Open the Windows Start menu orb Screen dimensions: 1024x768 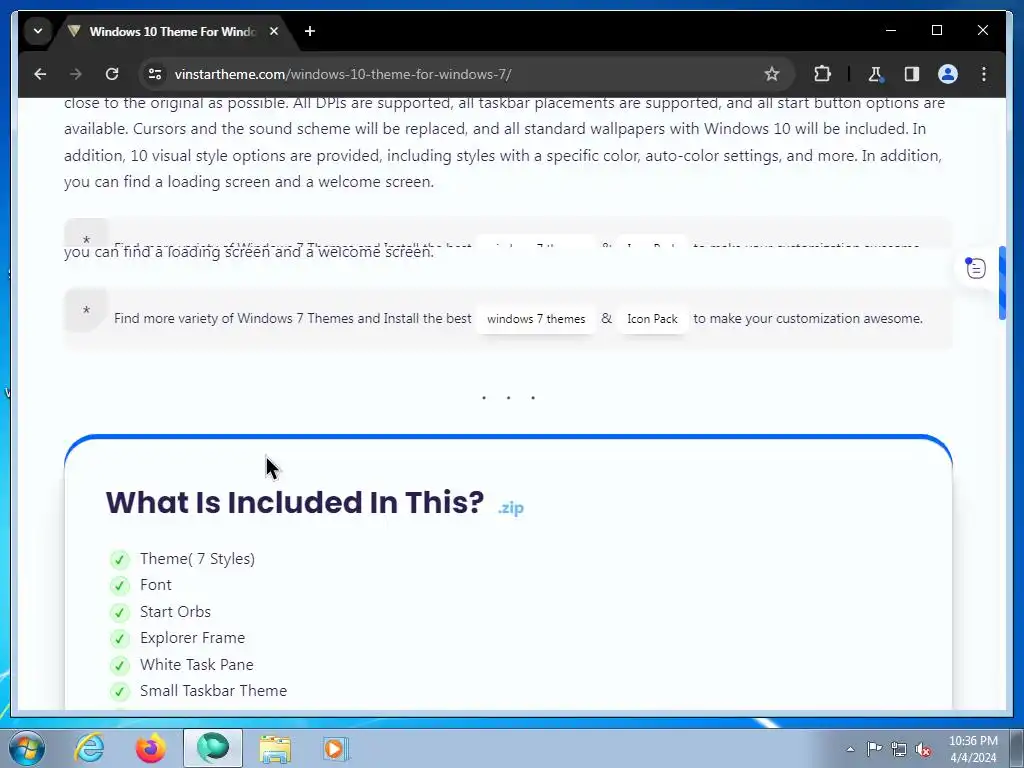point(27,748)
